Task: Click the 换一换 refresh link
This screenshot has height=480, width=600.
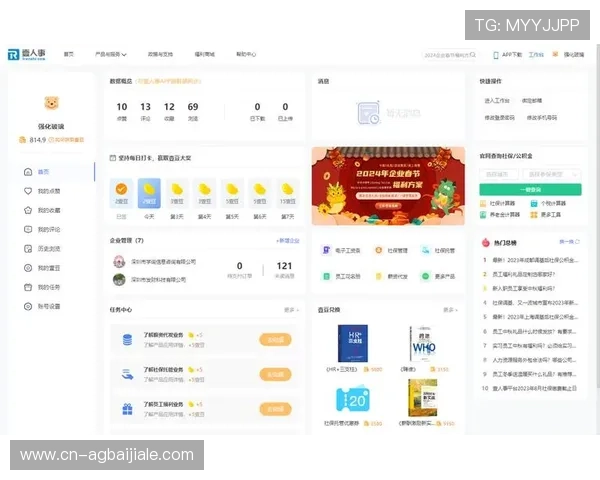Action: (x=569, y=242)
